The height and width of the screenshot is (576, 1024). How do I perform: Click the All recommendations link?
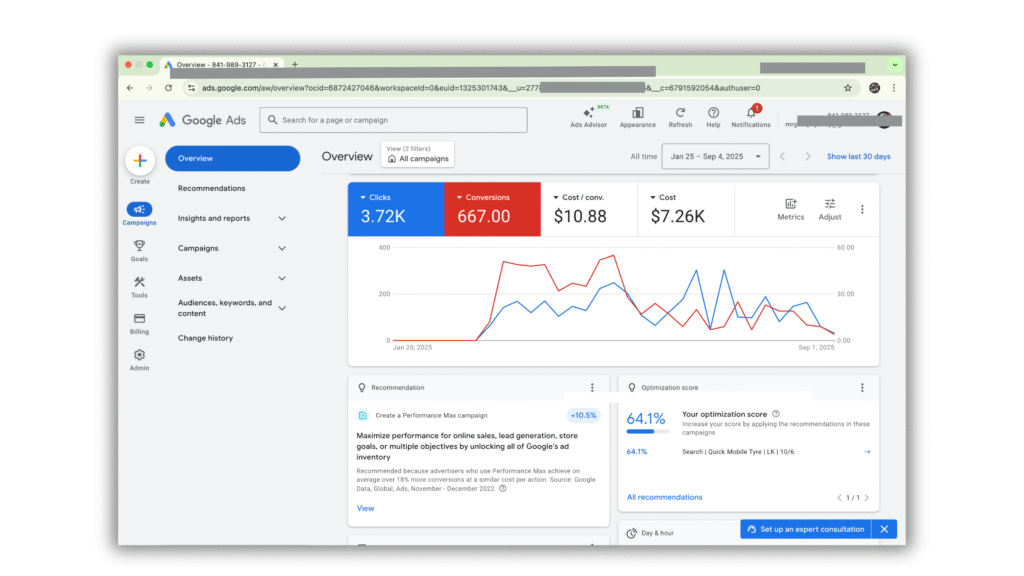click(x=664, y=497)
